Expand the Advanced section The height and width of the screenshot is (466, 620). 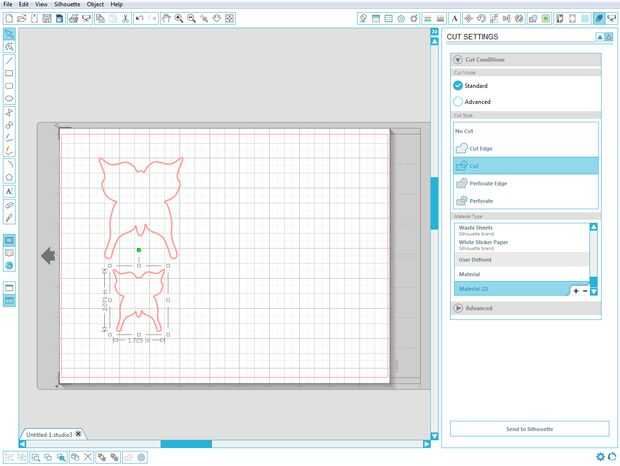pos(458,308)
